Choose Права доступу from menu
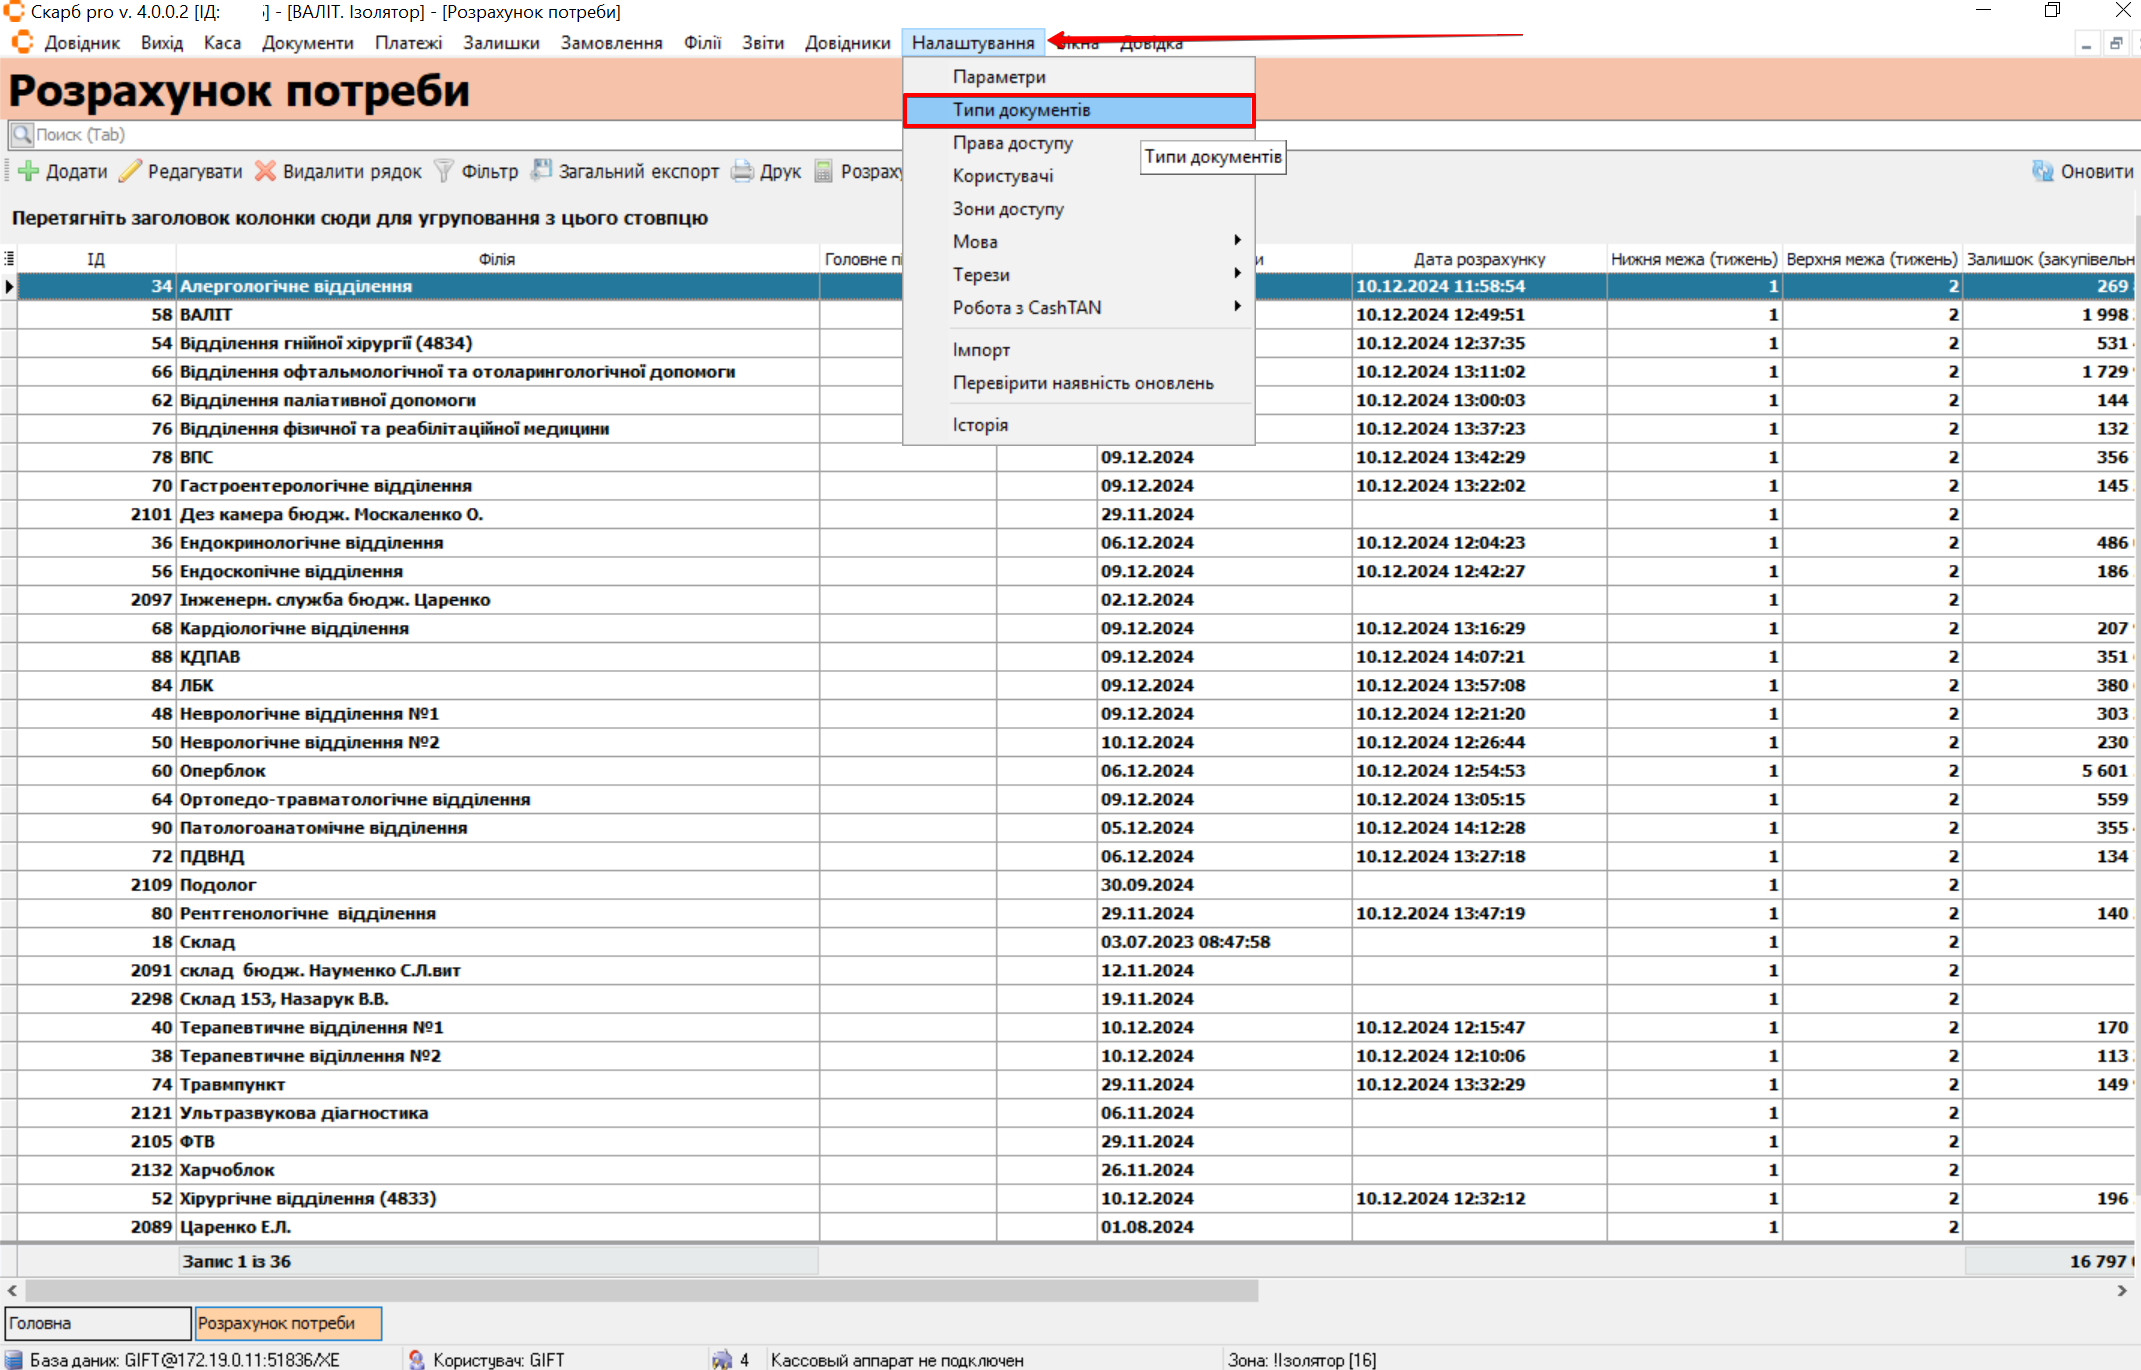Screen dimensions: 2141x1370 pyautogui.click(x=1012, y=143)
